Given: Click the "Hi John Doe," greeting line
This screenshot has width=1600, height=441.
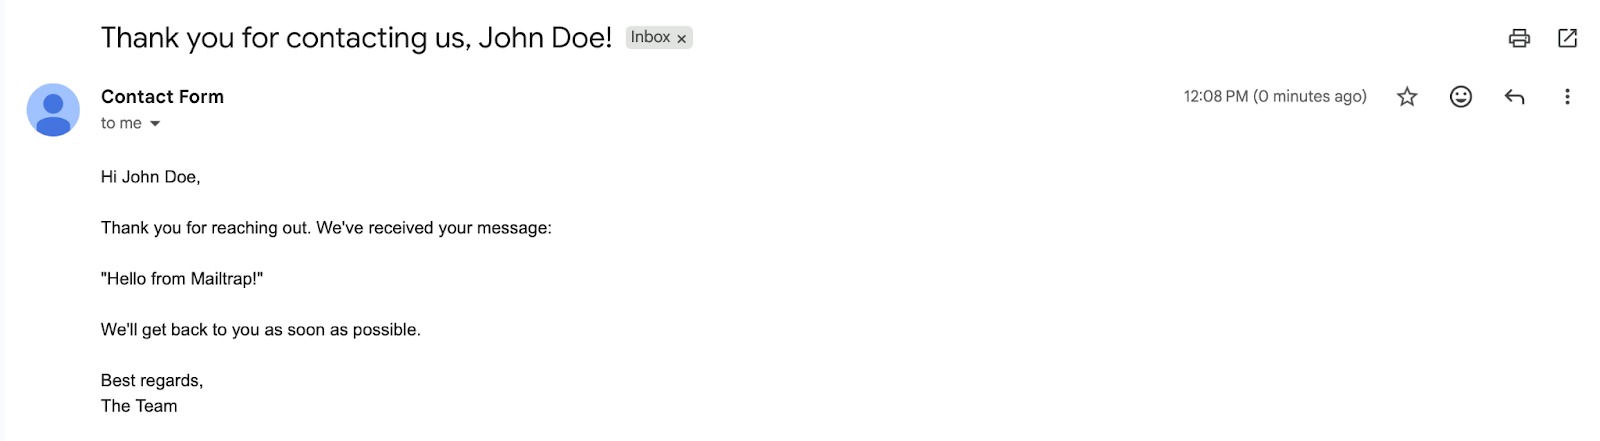Looking at the screenshot, I should coord(150,177).
